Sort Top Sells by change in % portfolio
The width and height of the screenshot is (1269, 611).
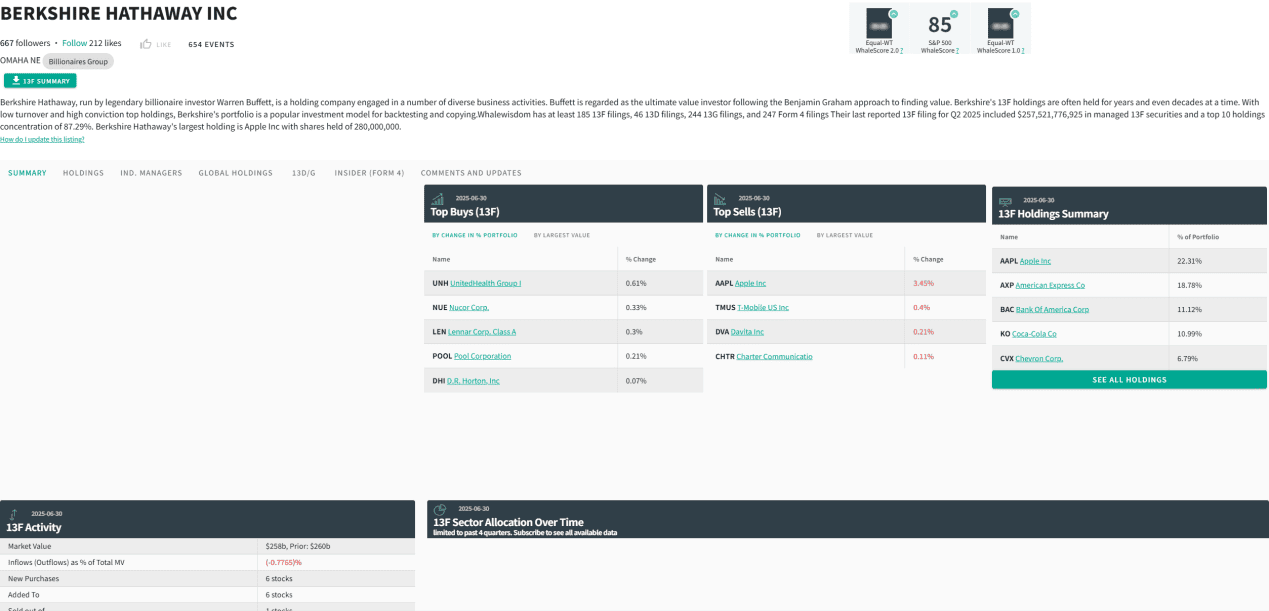coord(757,235)
